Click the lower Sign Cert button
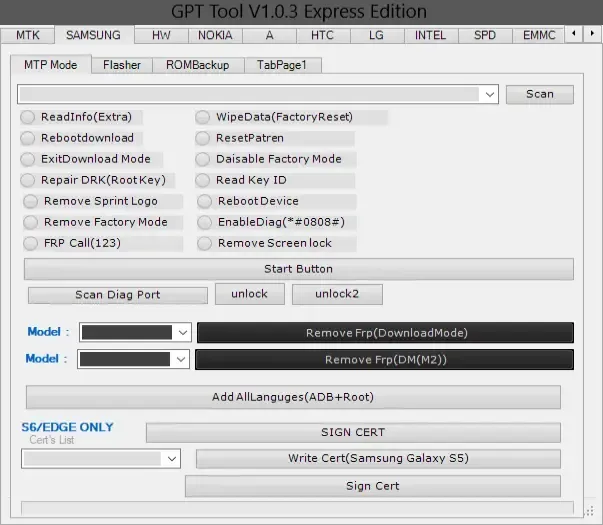This screenshot has height=525, width=603. coord(373,486)
